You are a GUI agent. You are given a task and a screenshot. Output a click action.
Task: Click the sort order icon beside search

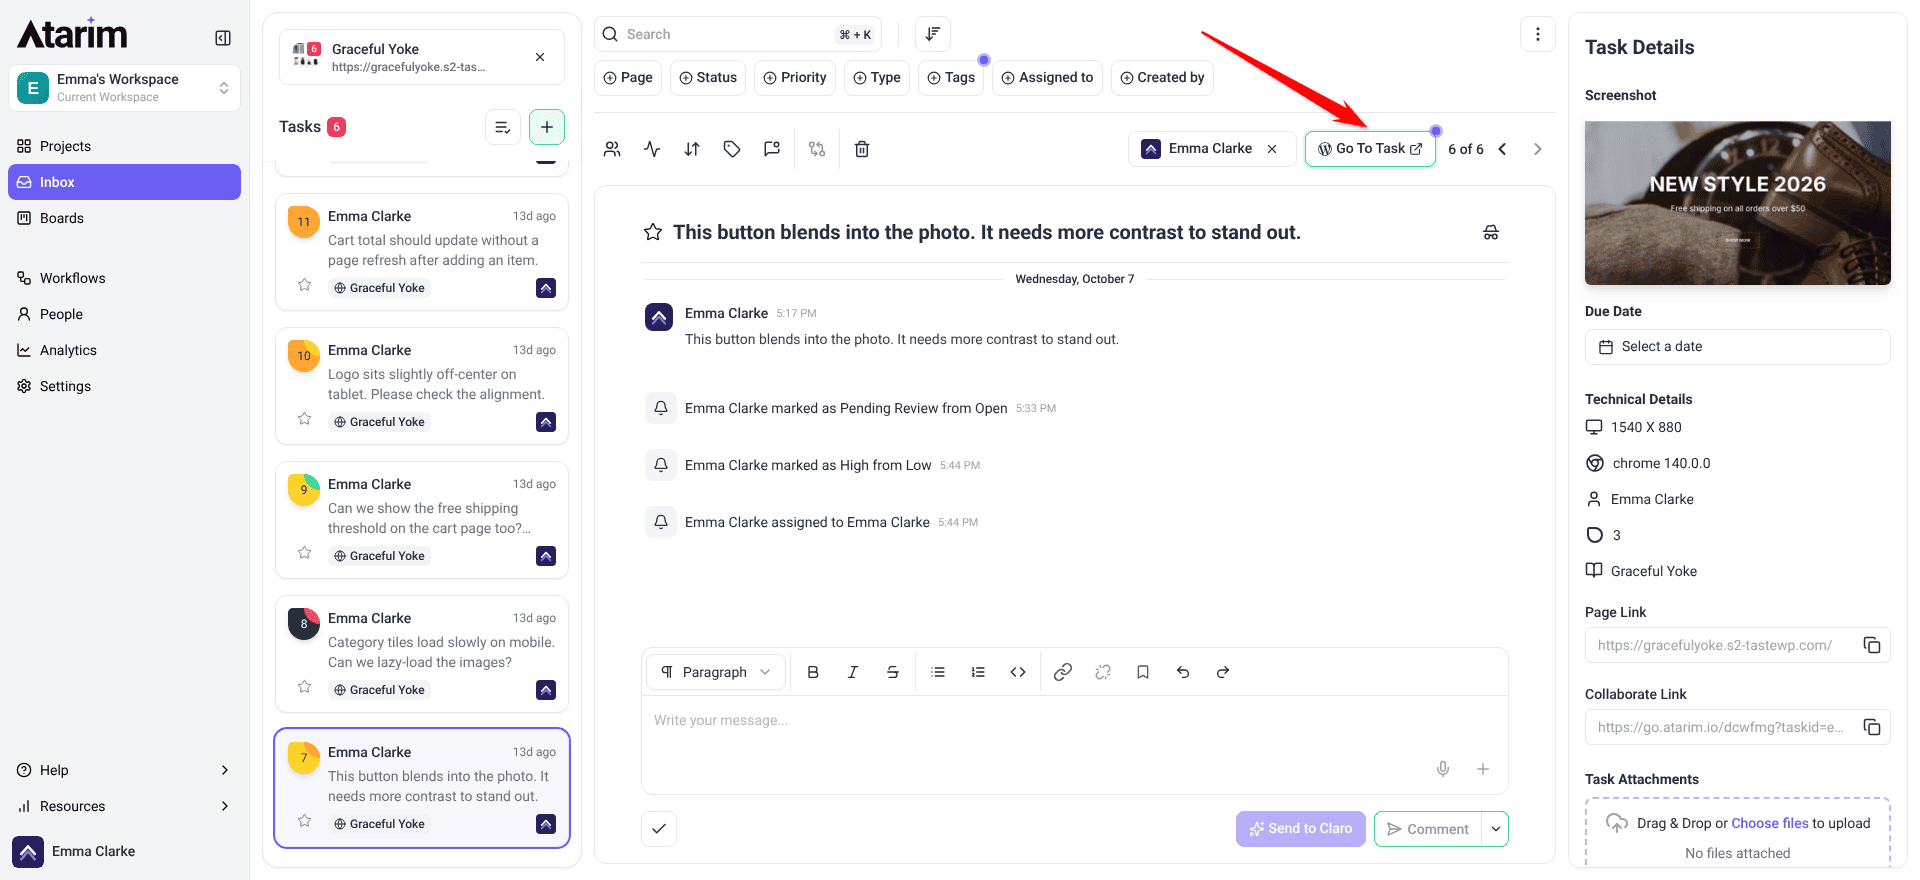pos(933,34)
